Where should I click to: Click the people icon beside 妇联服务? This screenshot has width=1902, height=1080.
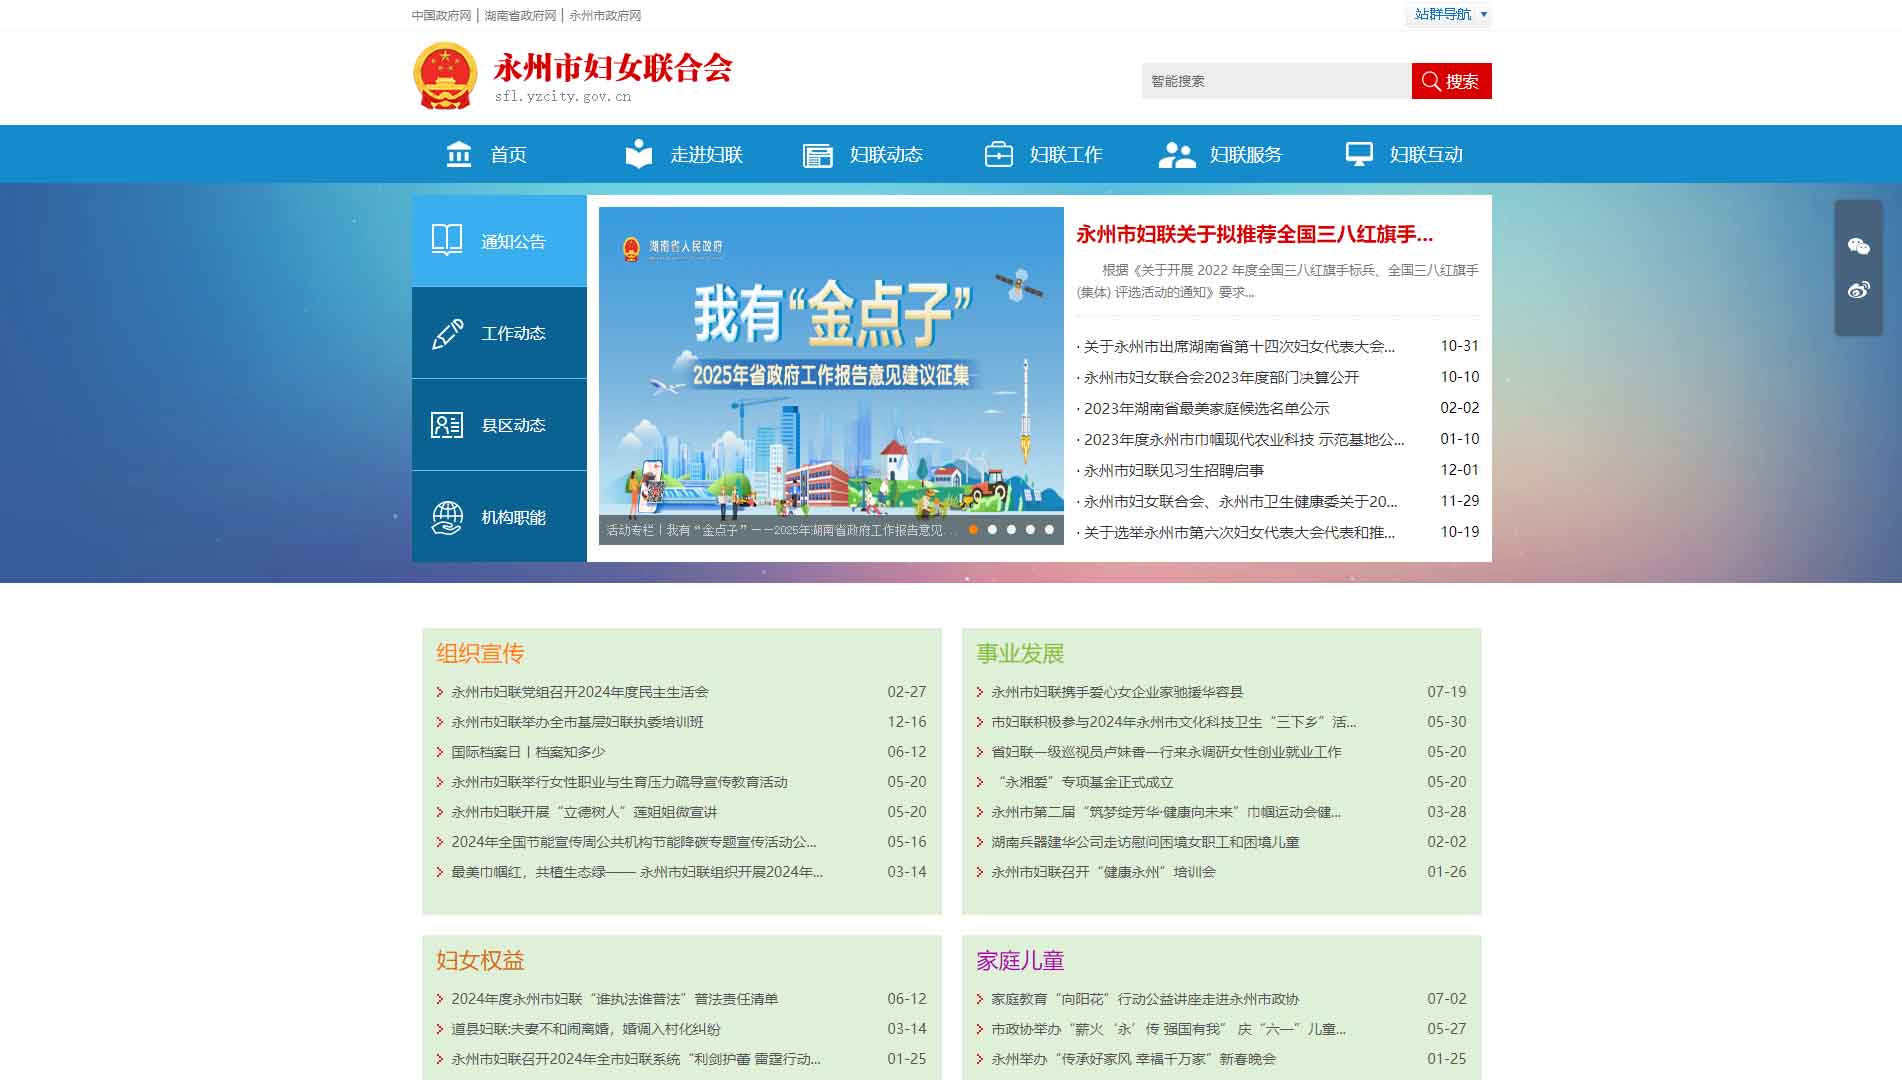tap(1177, 155)
